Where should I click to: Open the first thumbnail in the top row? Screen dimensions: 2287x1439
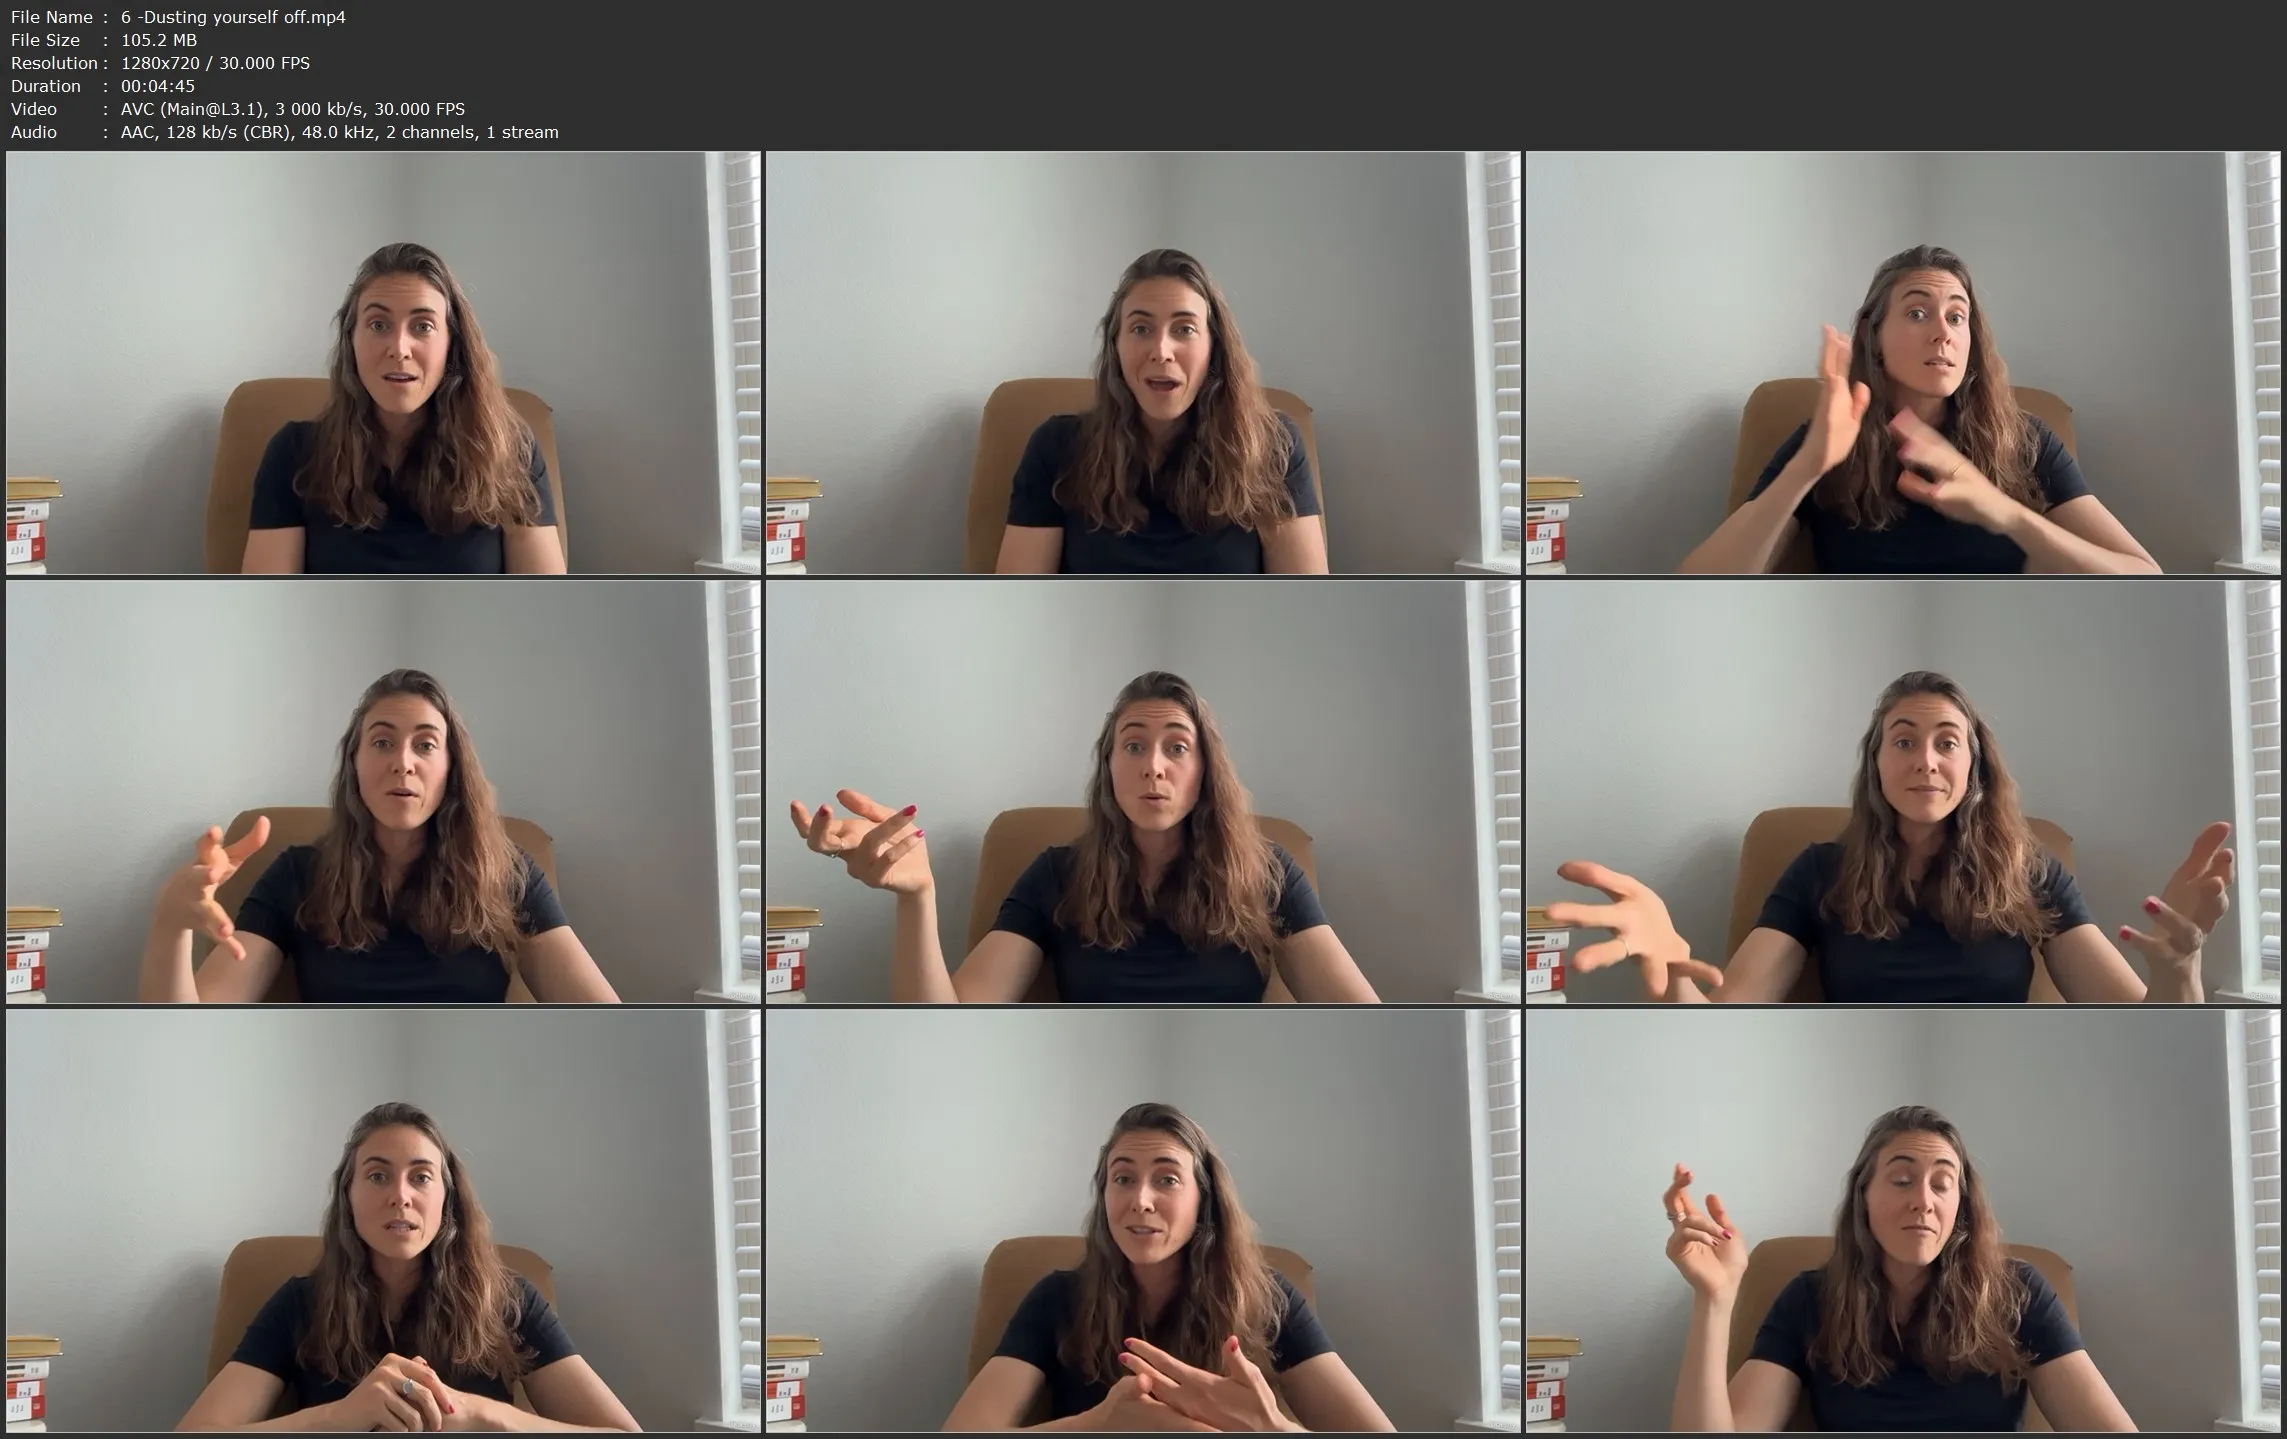click(383, 363)
